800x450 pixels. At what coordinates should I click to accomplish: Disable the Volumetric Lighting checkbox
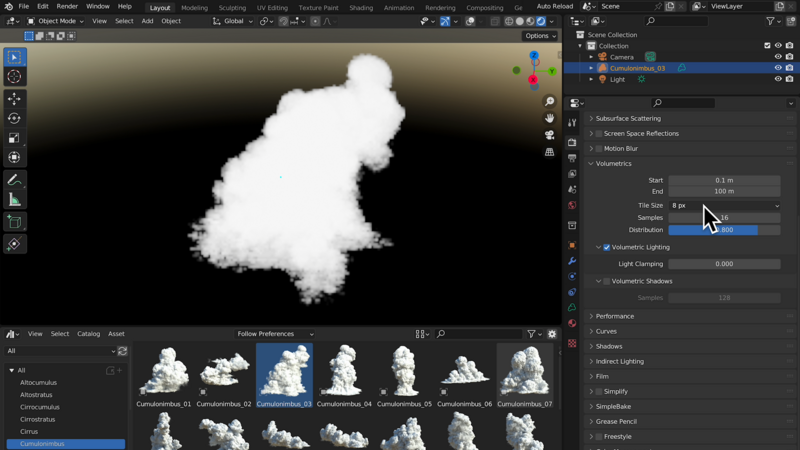coord(607,247)
